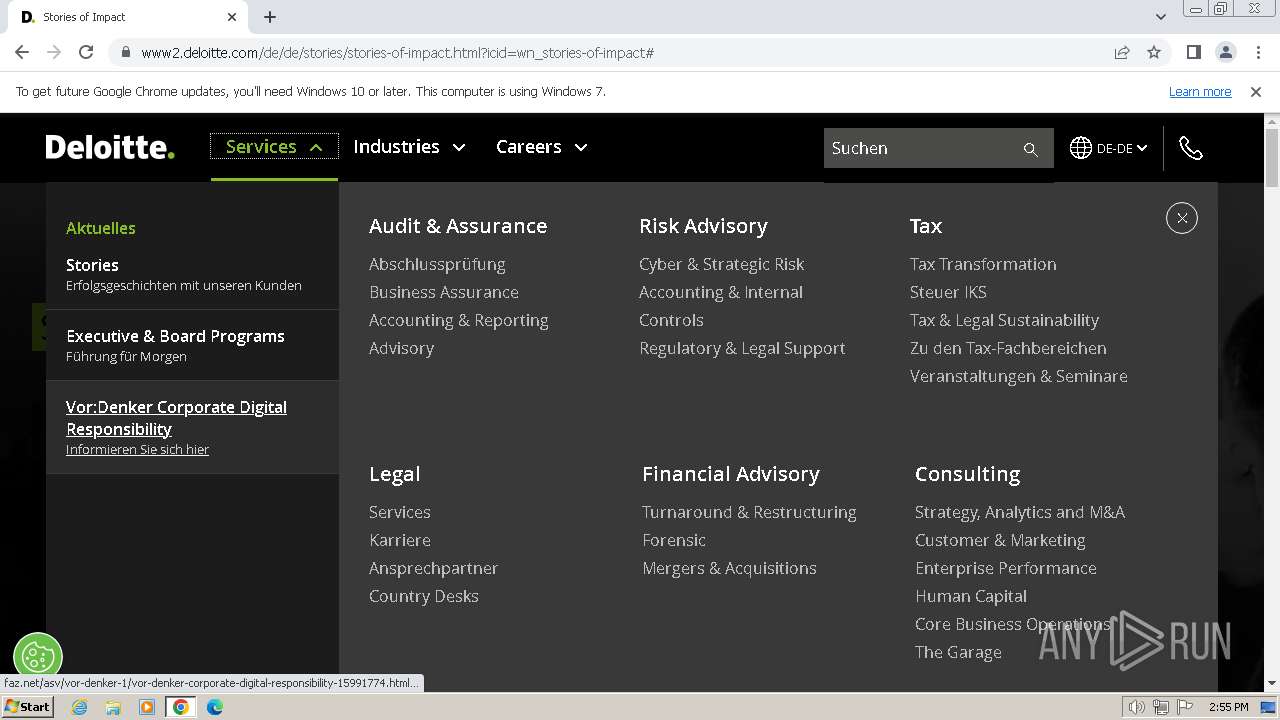1280x720 pixels.
Task: Open Chrome's three-dot menu
Action: coord(1257,52)
